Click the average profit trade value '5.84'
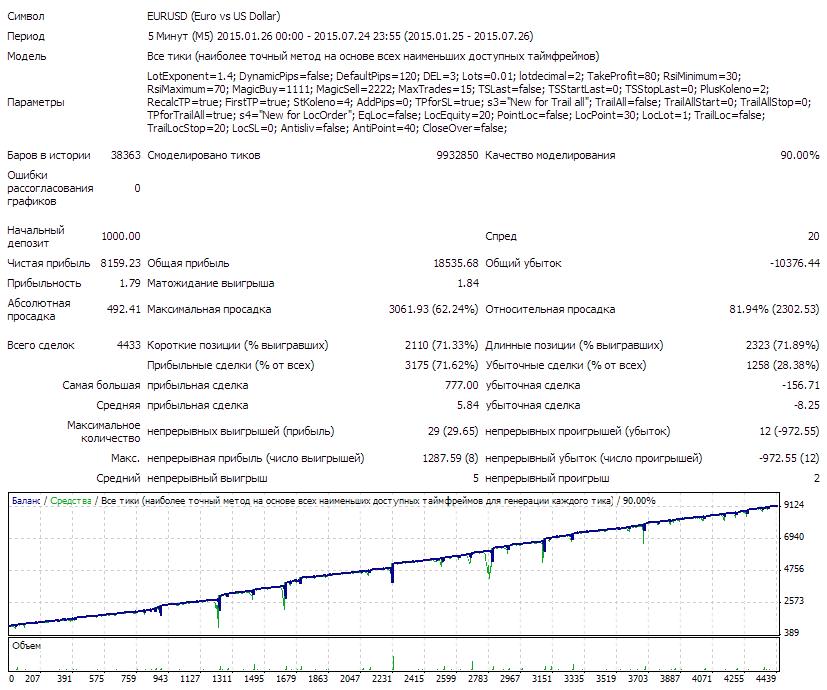Image resolution: width=827 pixels, height=690 pixels. tap(468, 406)
